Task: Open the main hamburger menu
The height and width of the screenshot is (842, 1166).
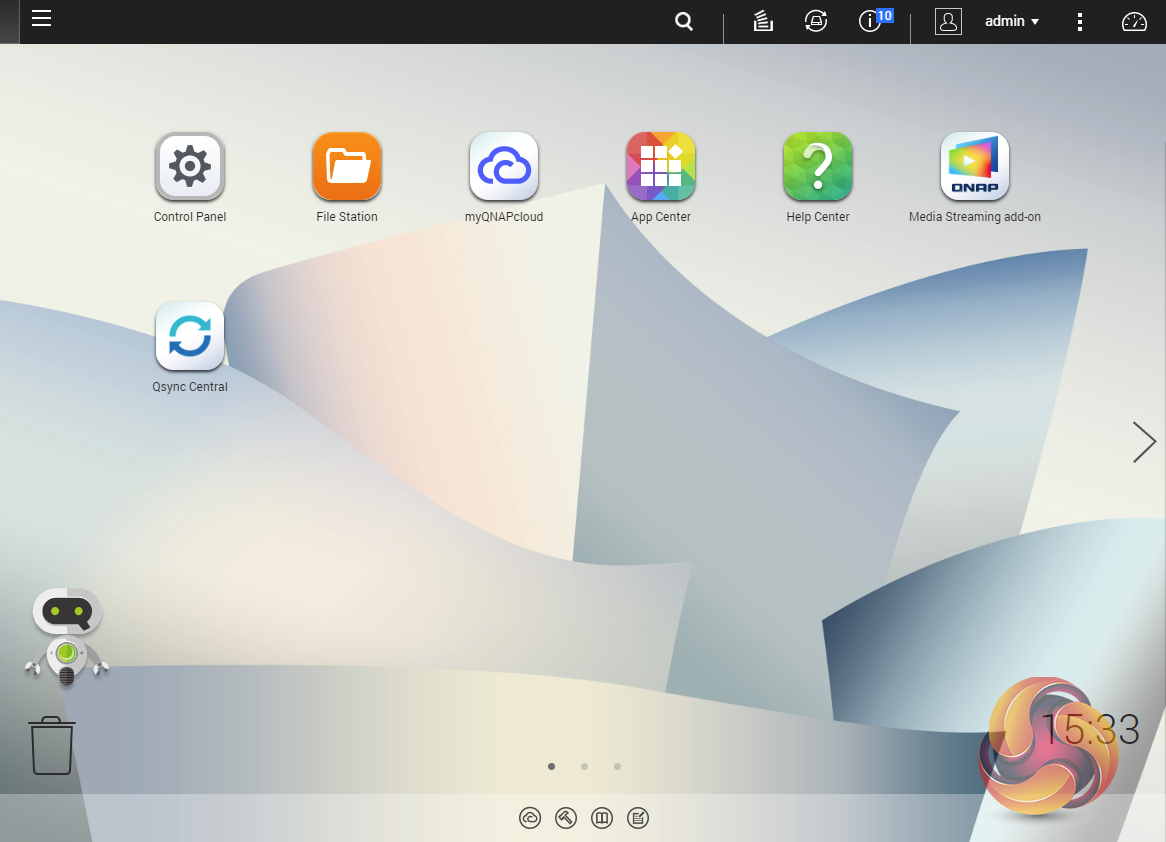Action: [42, 19]
